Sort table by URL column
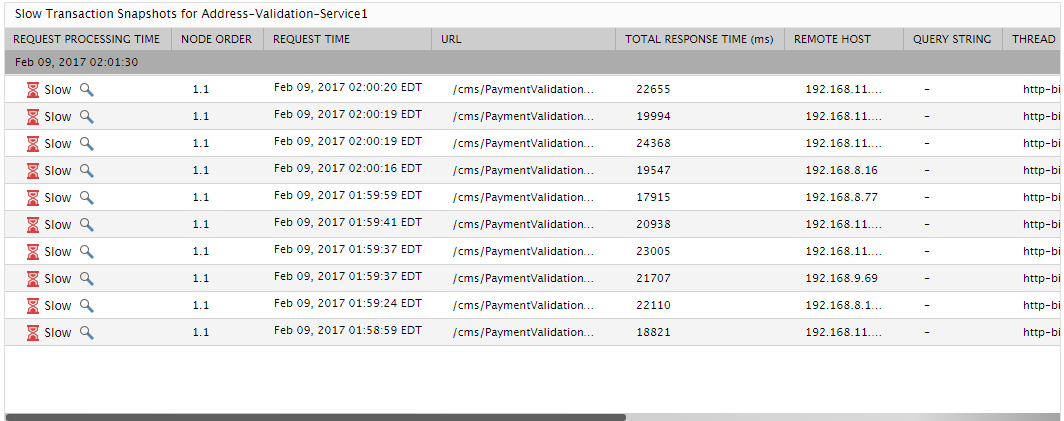This screenshot has width=1064, height=421. (x=523, y=39)
